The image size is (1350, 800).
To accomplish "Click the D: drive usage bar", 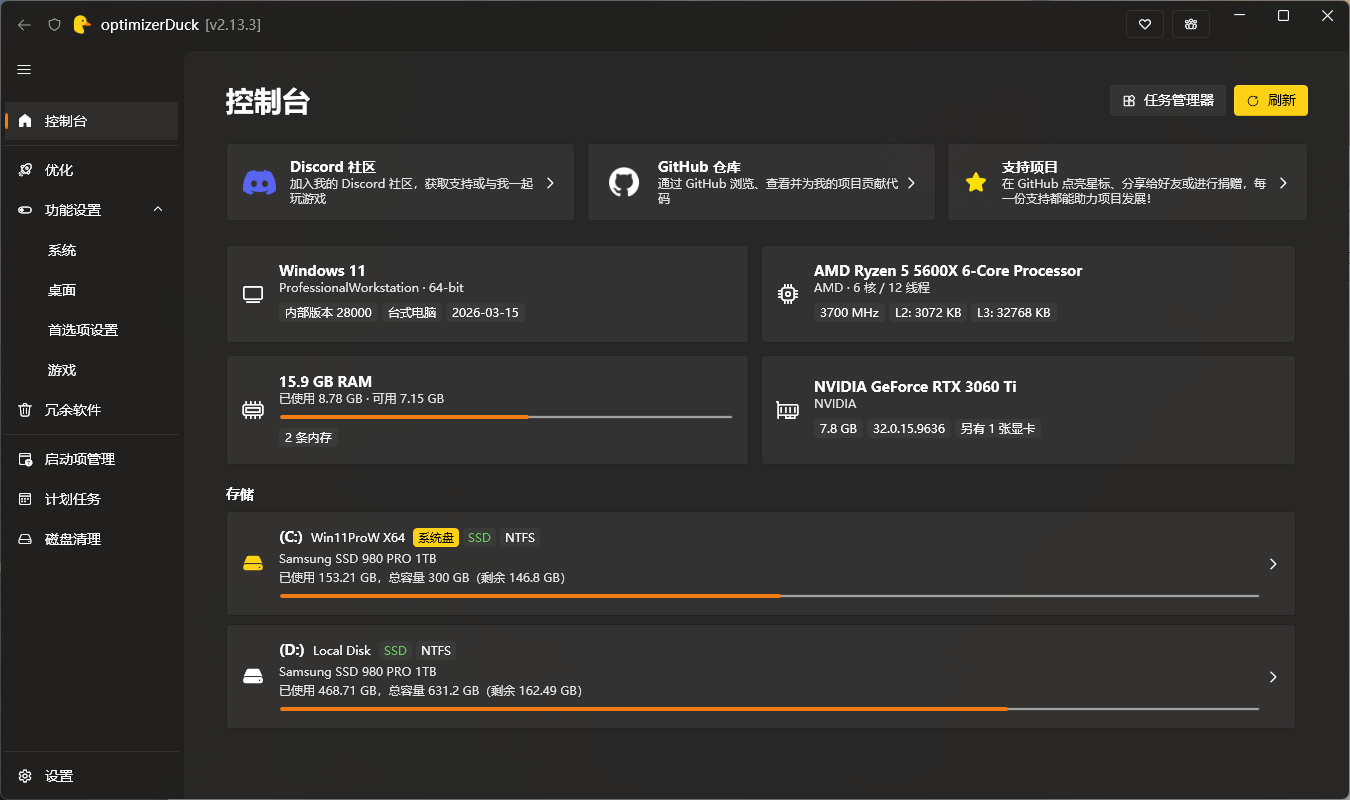I will [x=769, y=708].
